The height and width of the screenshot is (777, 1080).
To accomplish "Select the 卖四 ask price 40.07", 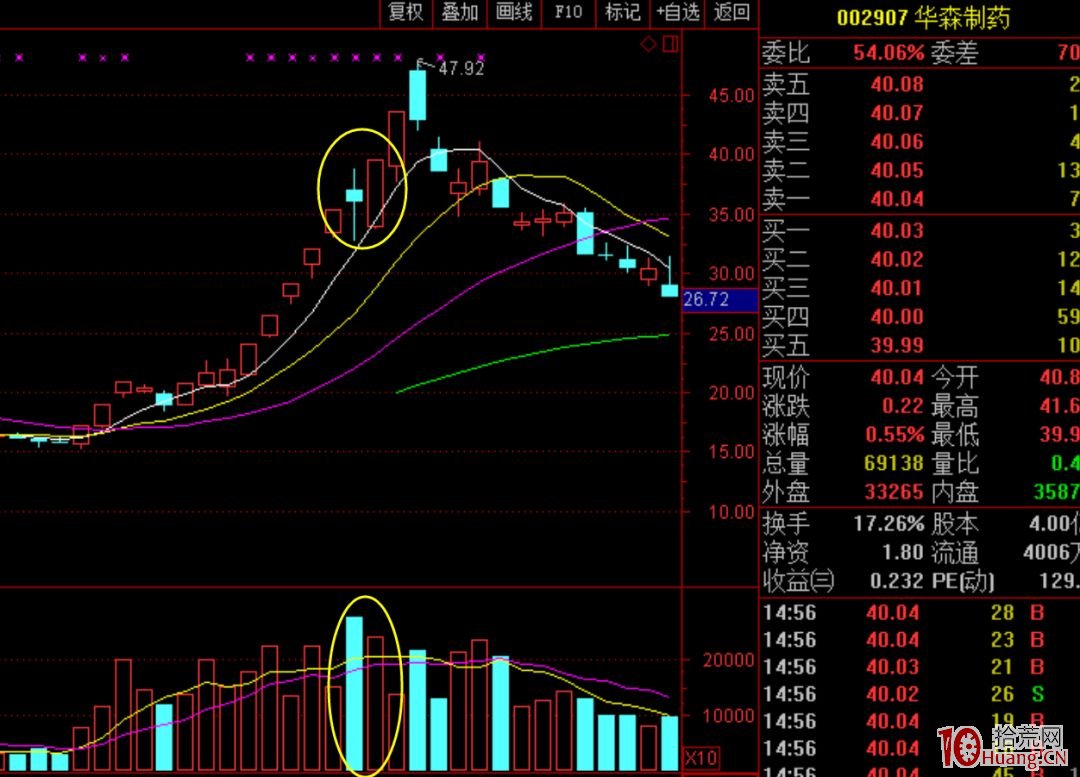I will point(896,113).
